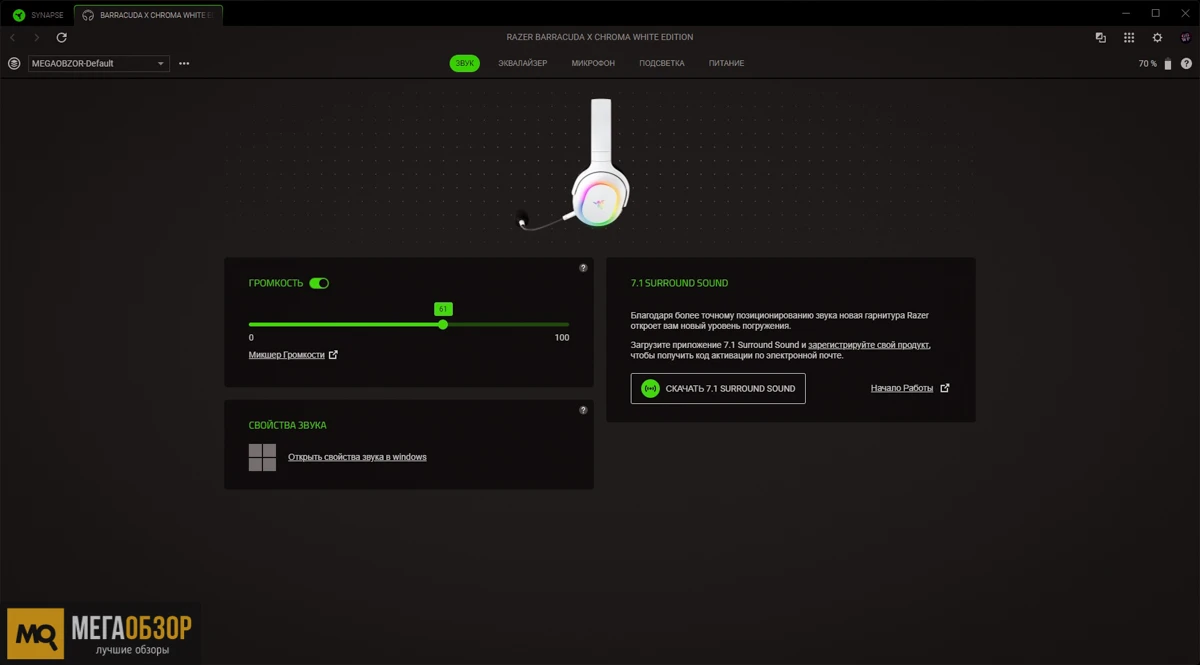Open the profile three-dots options menu
Screen dimensions: 1200x665
pyautogui.click(x=184, y=63)
